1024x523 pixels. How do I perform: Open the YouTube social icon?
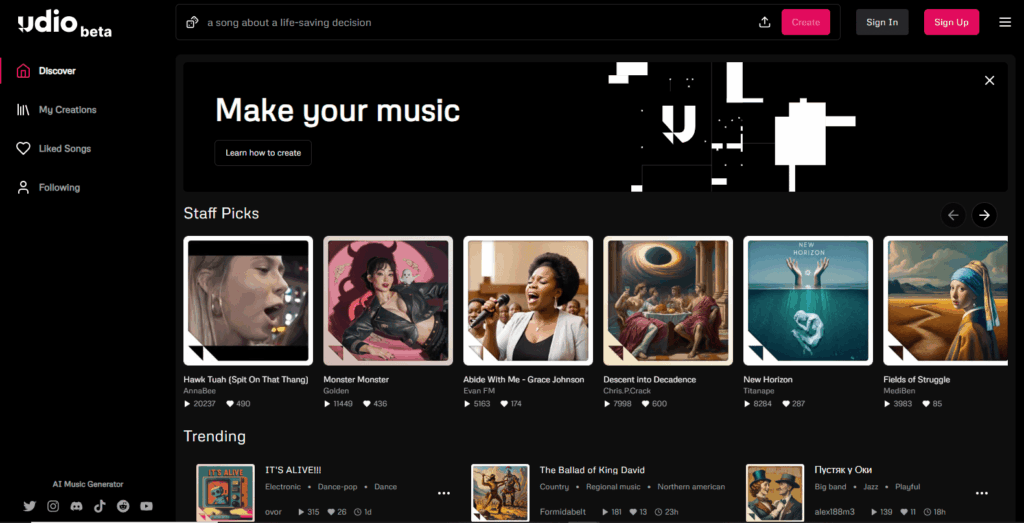[146, 506]
